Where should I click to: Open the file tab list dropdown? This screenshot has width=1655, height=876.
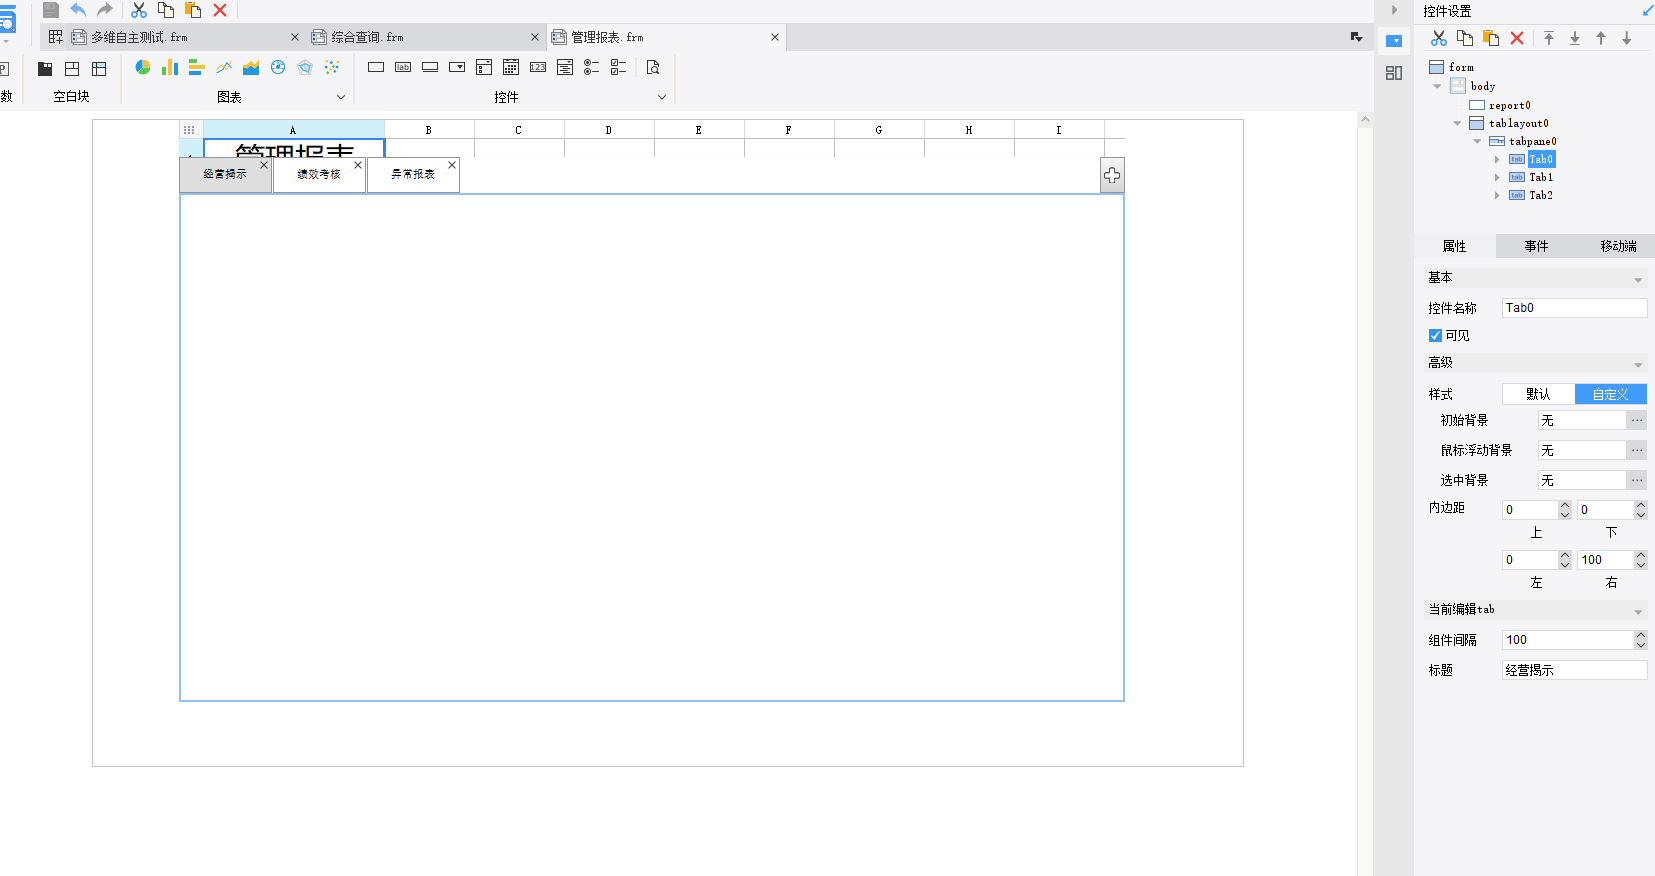(x=1357, y=37)
